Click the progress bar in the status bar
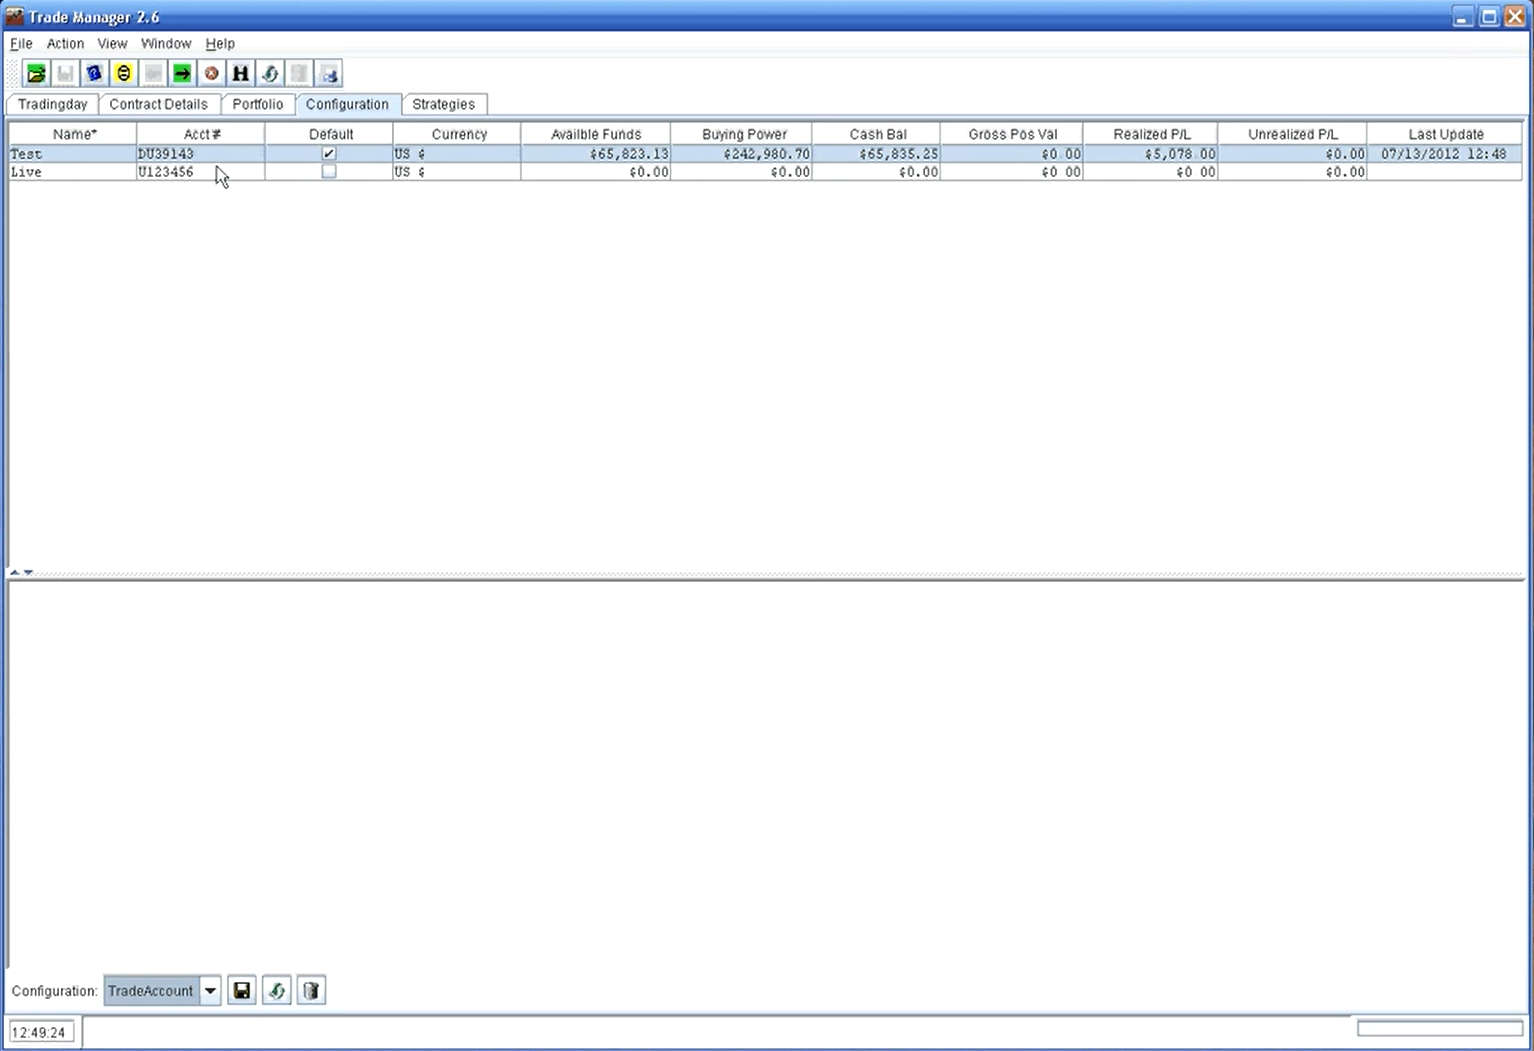Image resolution: width=1534 pixels, height=1051 pixels. (1440, 1028)
